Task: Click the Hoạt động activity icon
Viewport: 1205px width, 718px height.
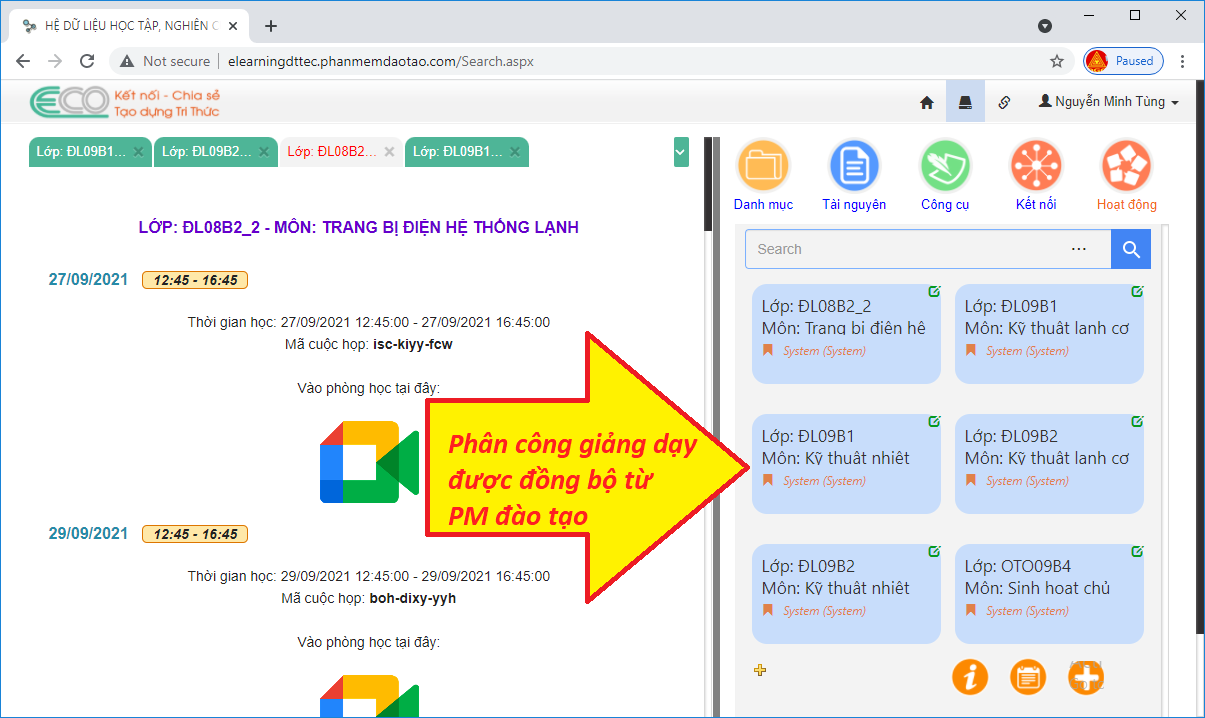Action: (x=1126, y=166)
